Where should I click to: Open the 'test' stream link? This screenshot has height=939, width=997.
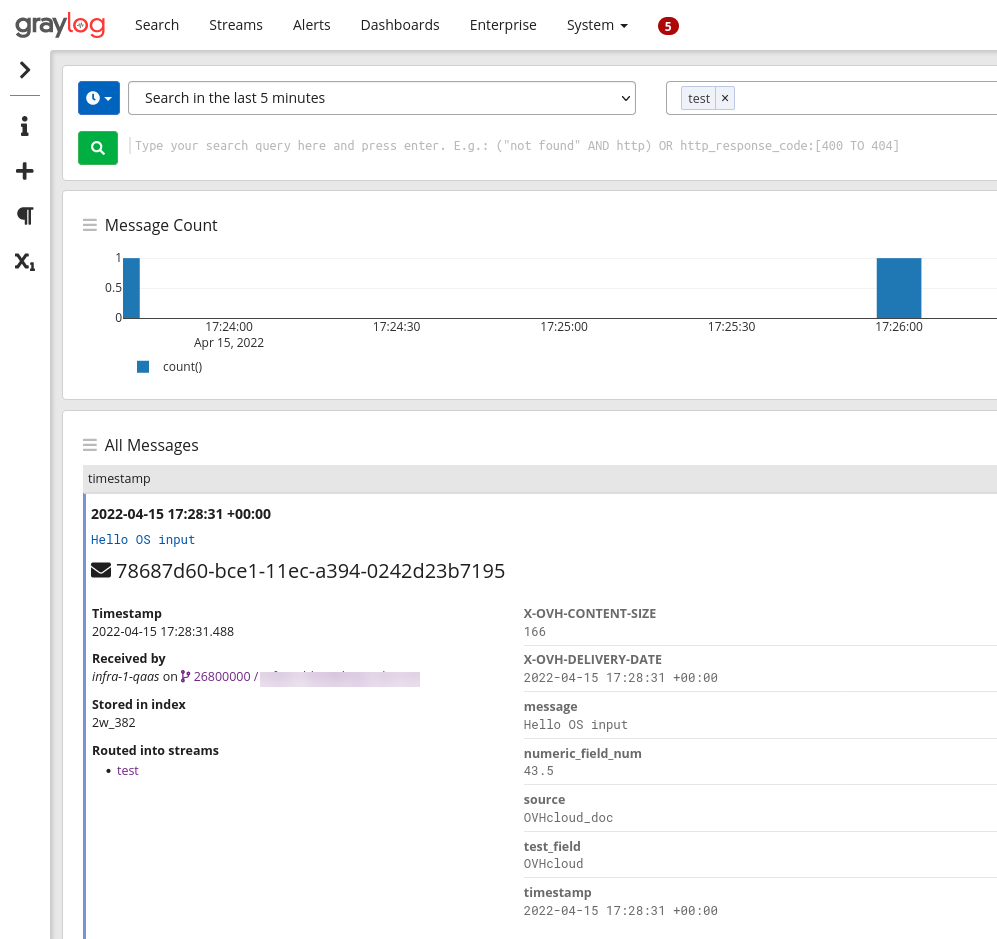pos(128,771)
